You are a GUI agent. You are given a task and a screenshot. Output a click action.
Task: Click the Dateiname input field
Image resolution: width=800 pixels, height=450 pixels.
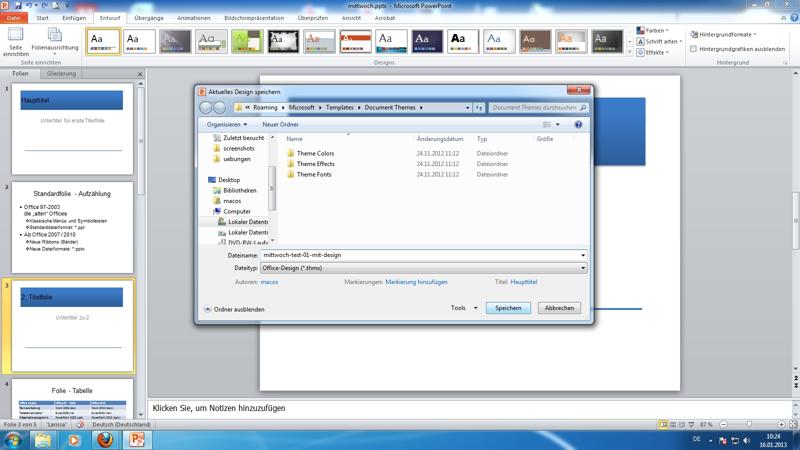(420, 255)
